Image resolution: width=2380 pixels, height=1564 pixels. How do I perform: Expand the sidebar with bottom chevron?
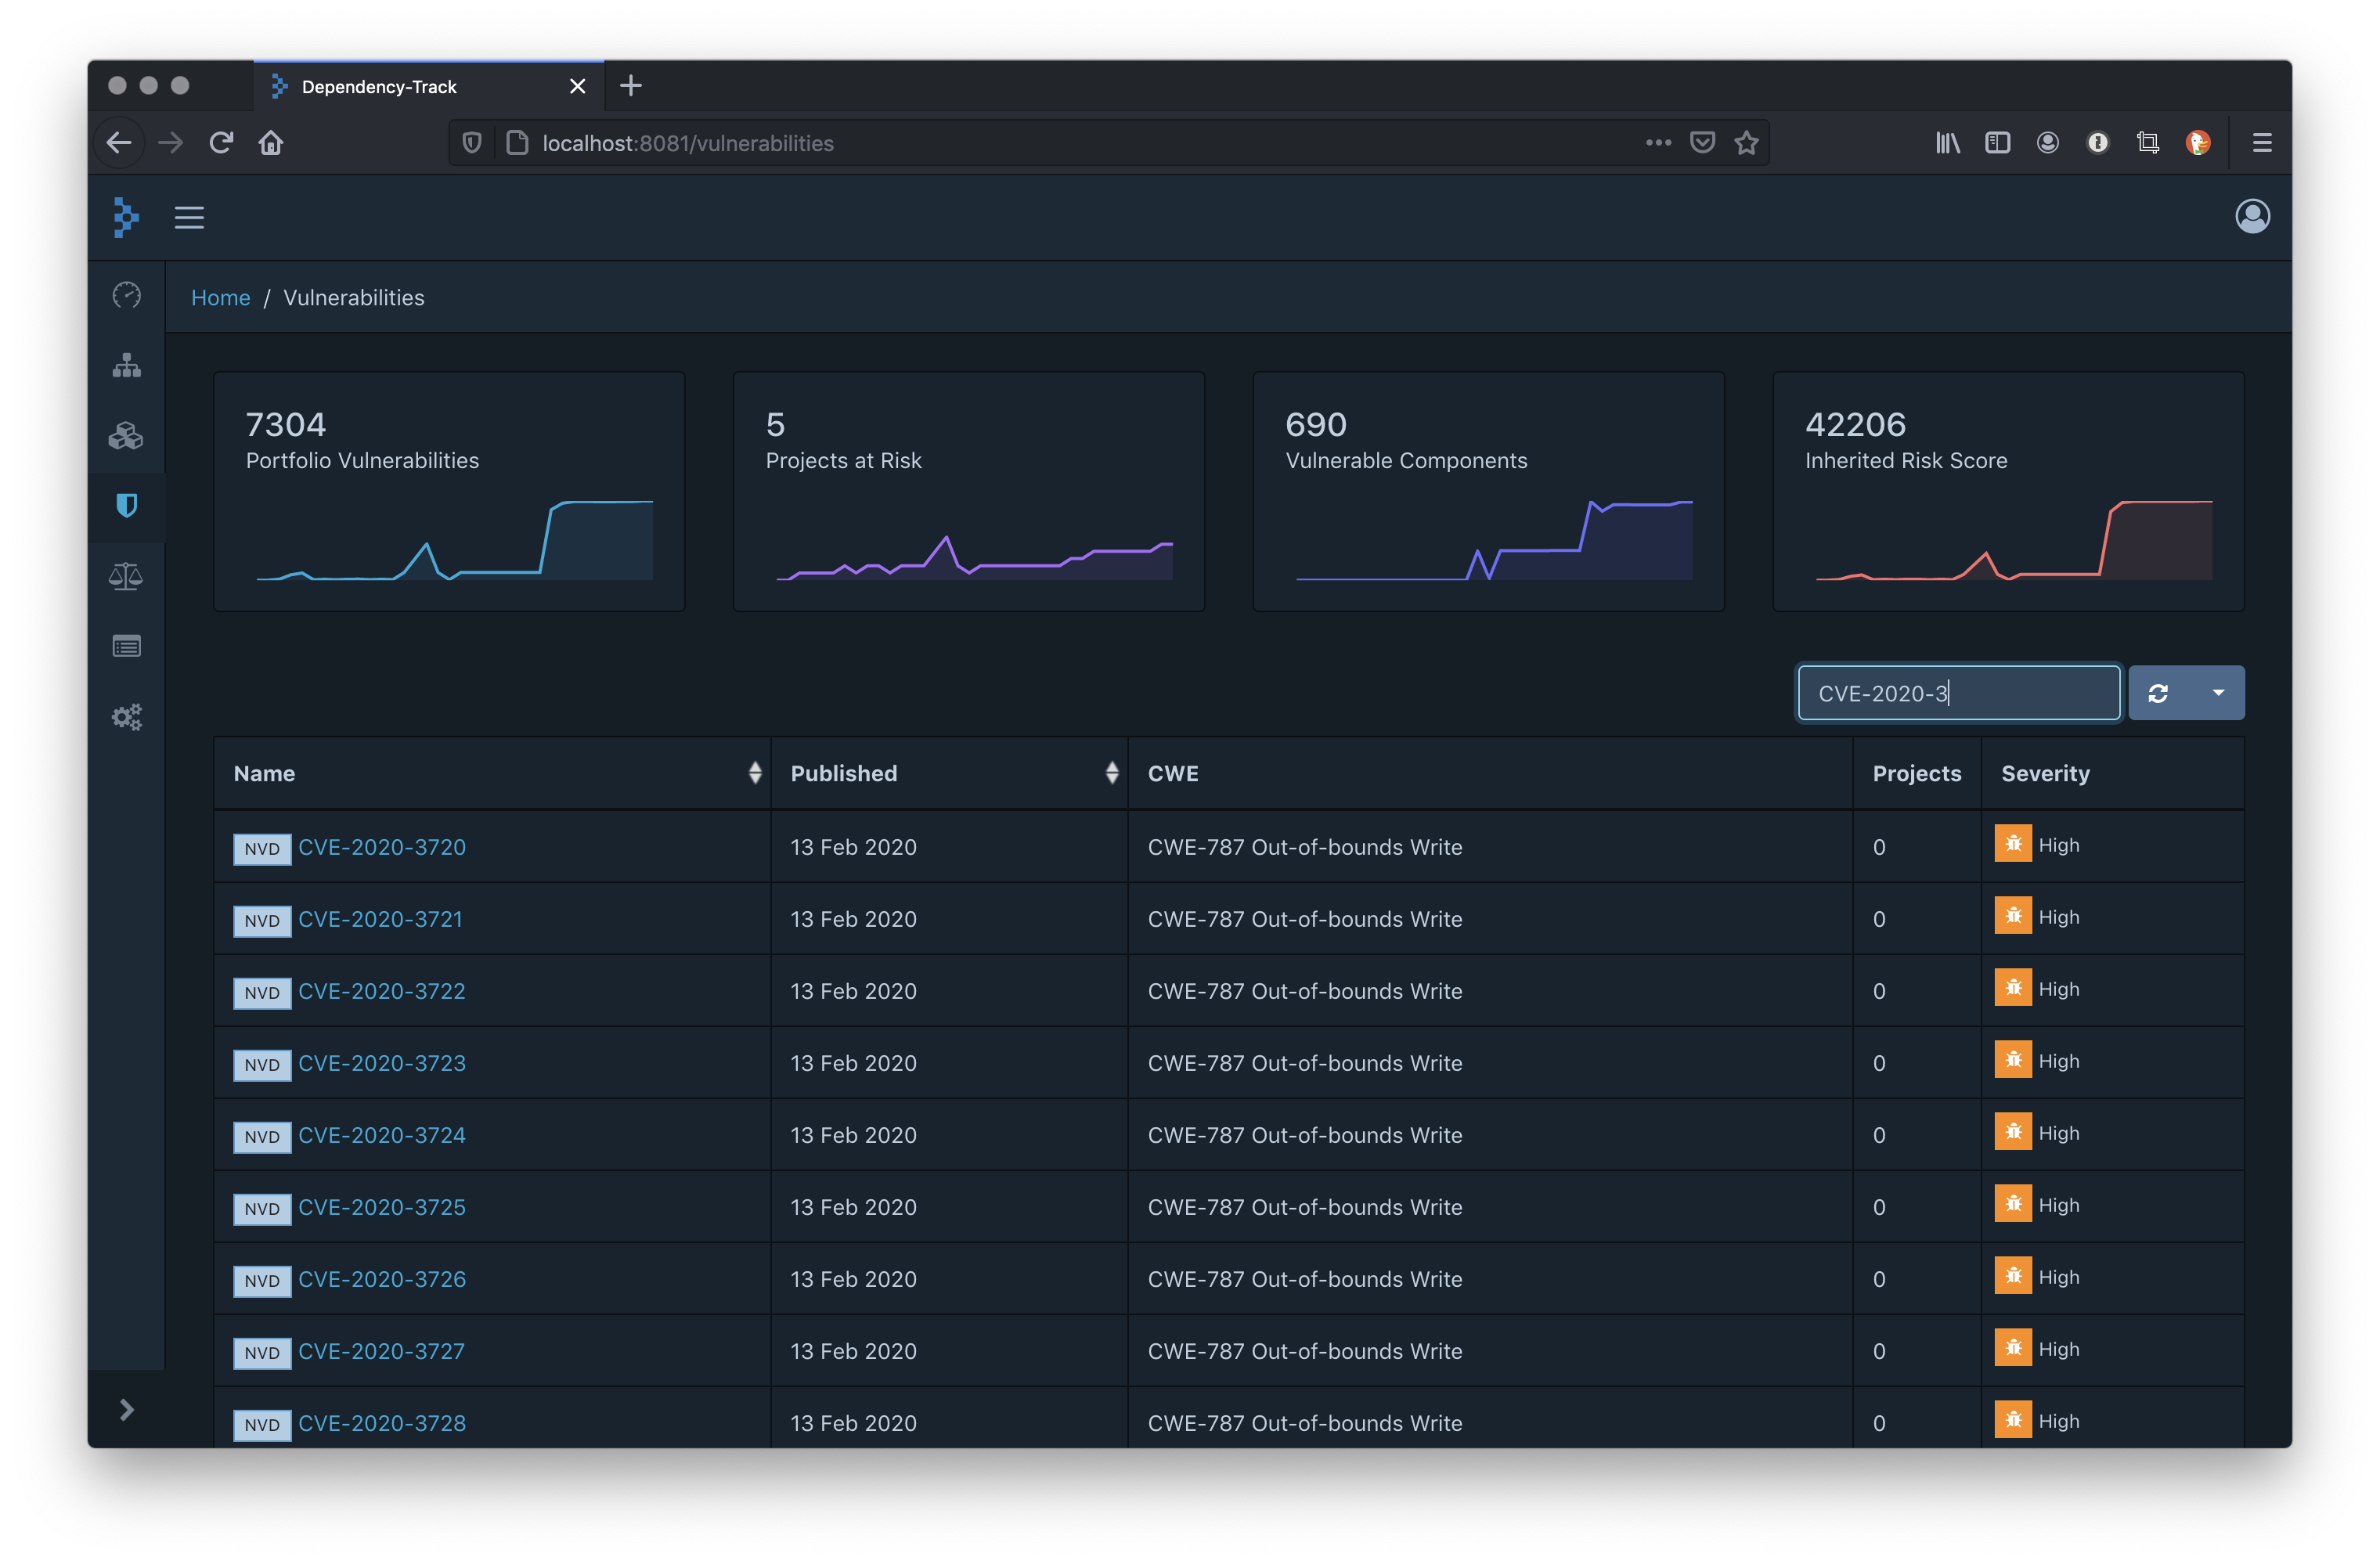click(x=126, y=1409)
